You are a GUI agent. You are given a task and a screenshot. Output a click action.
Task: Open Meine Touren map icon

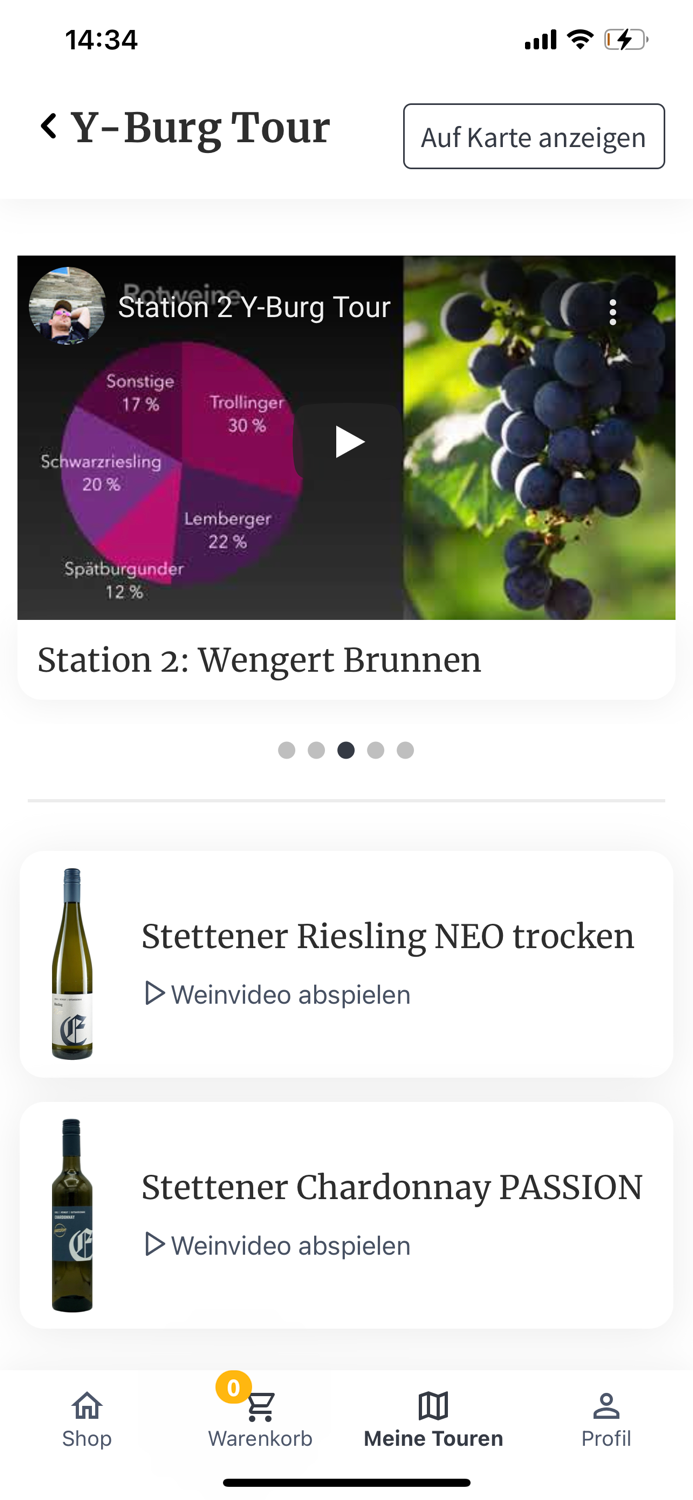434,1404
